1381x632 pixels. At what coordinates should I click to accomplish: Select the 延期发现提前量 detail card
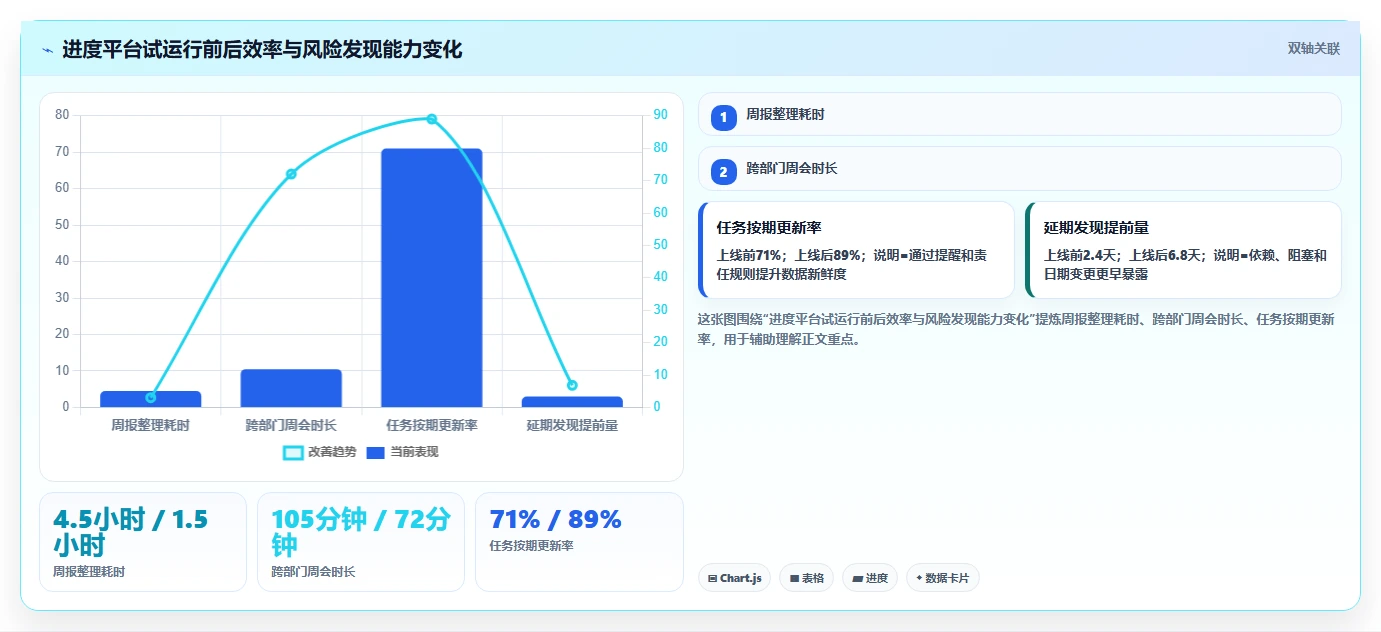pyautogui.click(x=1183, y=250)
